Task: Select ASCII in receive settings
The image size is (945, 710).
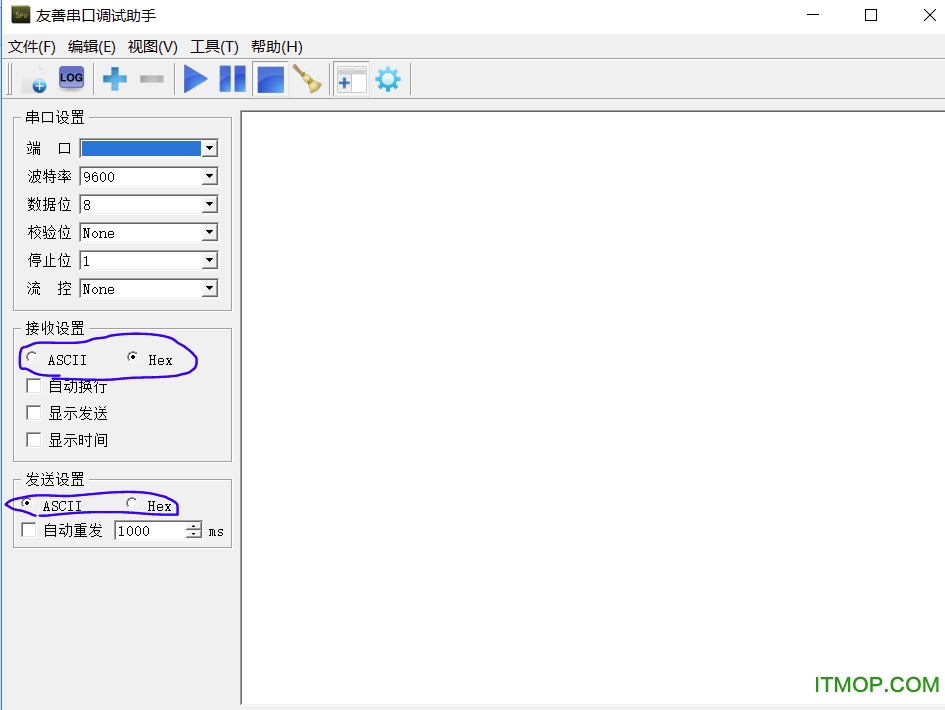Action: [x=33, y=358]
